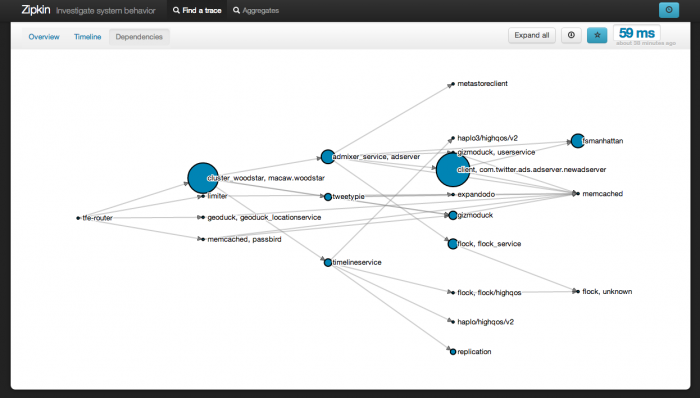Select the timelineservice node circle
This screenshot has width=700, height=398.
click(328, 262)
